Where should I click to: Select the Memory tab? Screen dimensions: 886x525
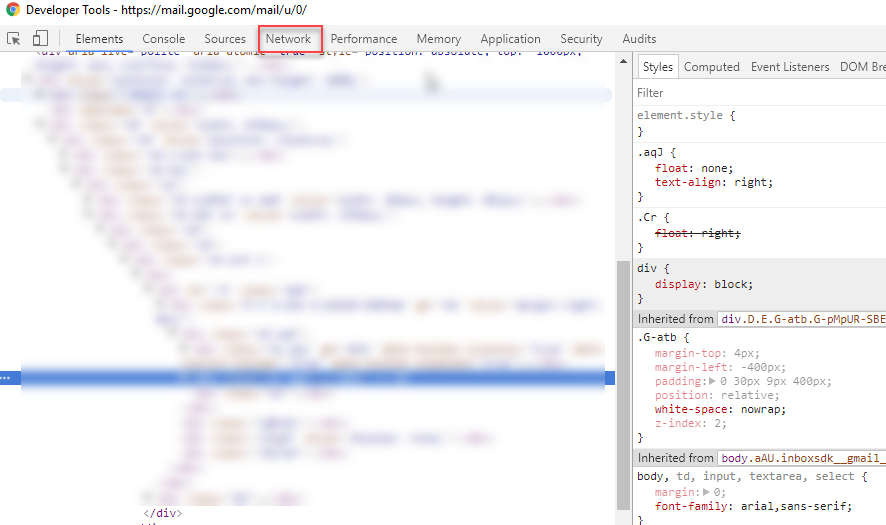click(x=439, y=39)
